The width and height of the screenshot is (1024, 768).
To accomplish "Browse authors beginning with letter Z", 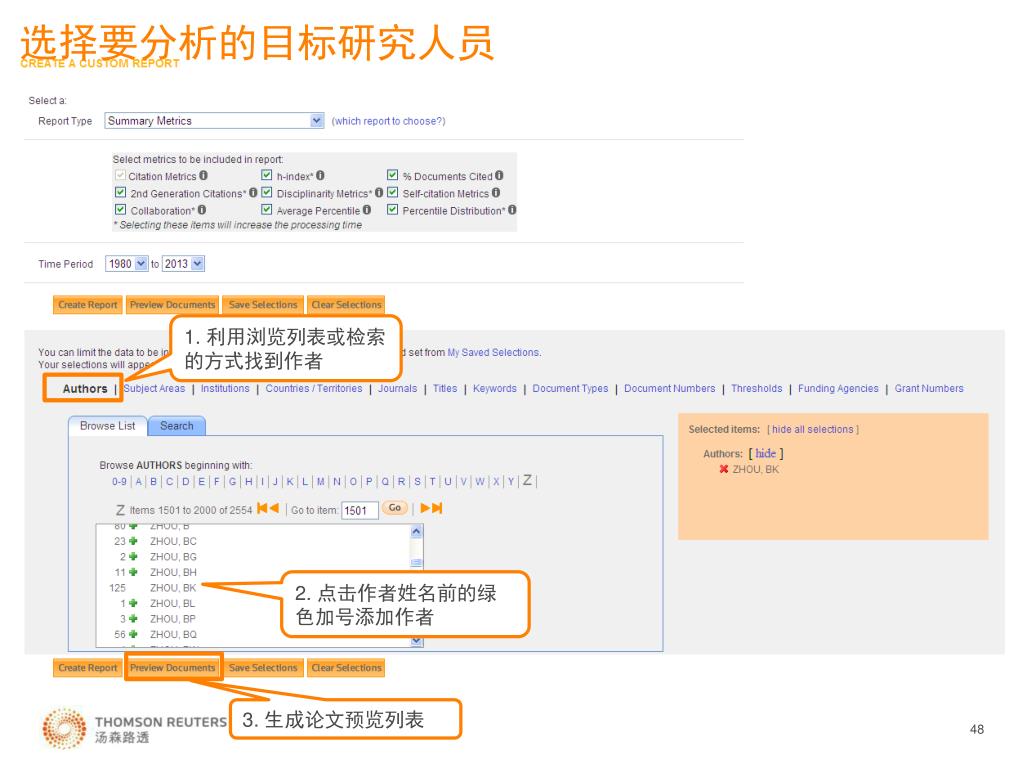I will coord(527,480).
